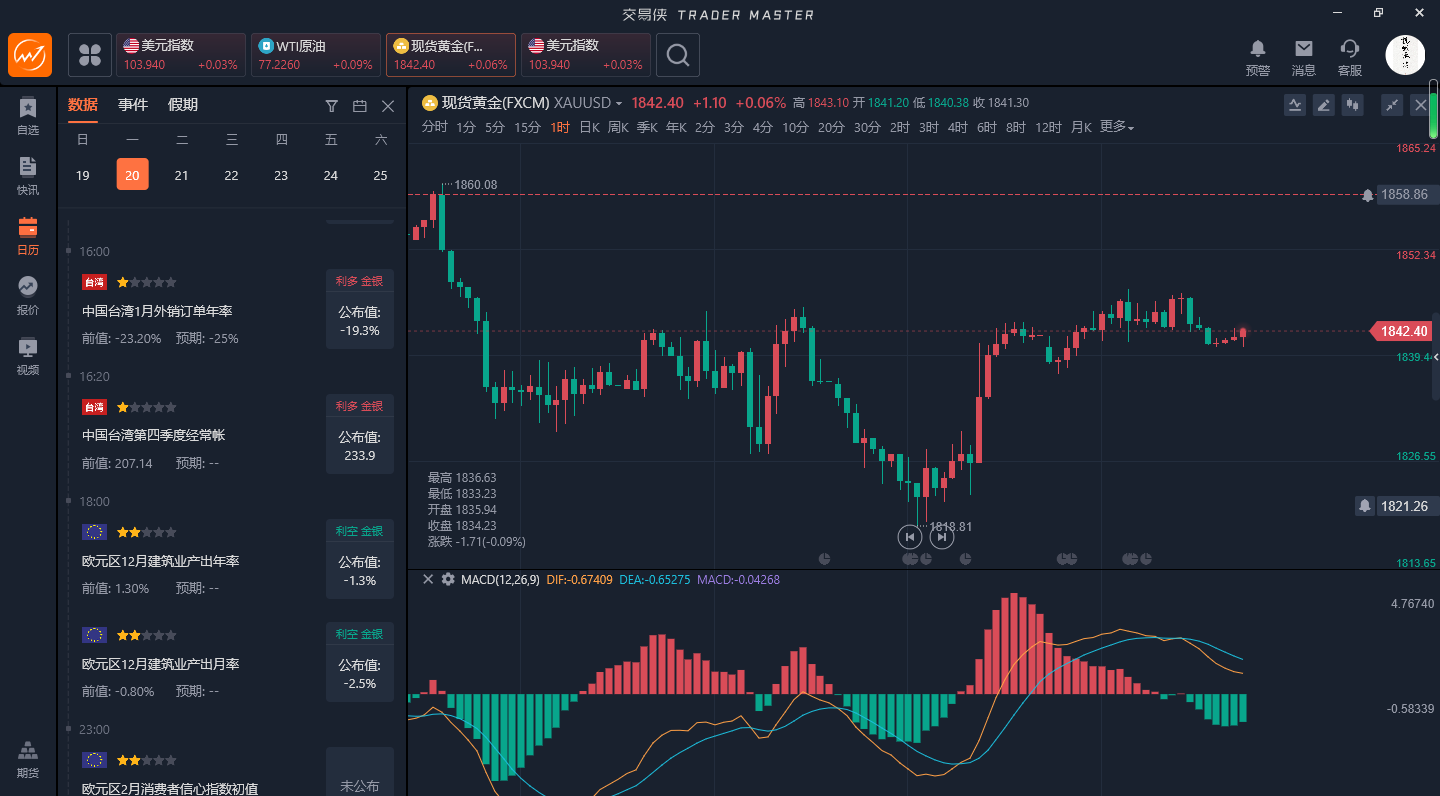Open the calendar filter funnel icon
This screenshot has width=1440, height=796.
(x=332, y=106)
